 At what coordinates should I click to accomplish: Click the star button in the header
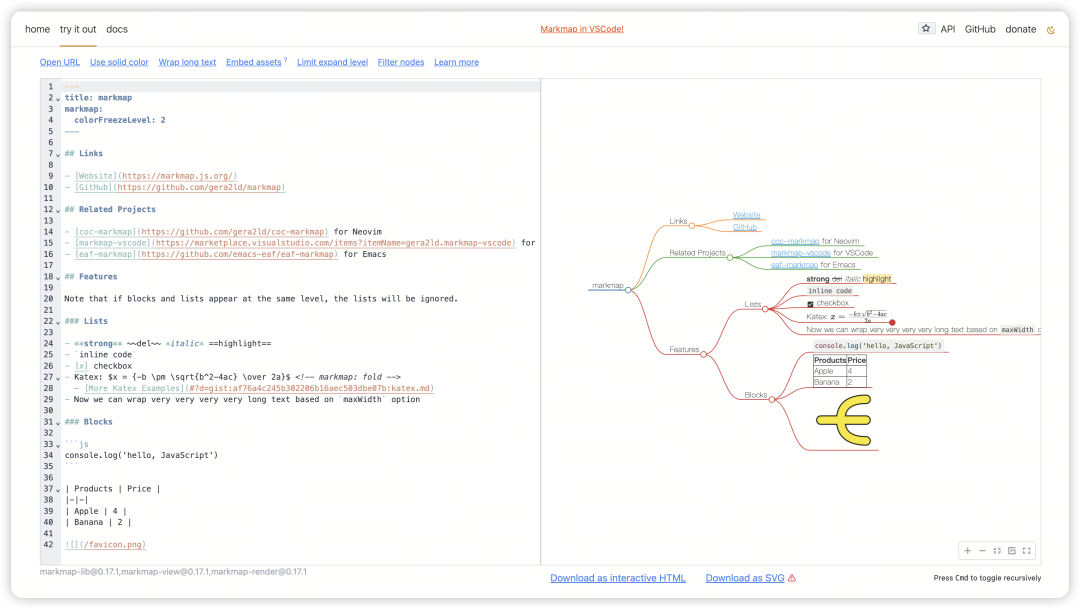point(926,29)
